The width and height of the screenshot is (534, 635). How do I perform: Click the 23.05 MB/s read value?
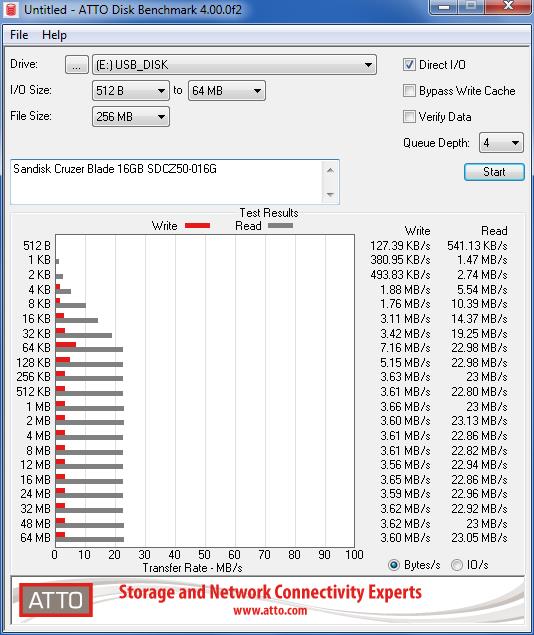coord(479,538)
